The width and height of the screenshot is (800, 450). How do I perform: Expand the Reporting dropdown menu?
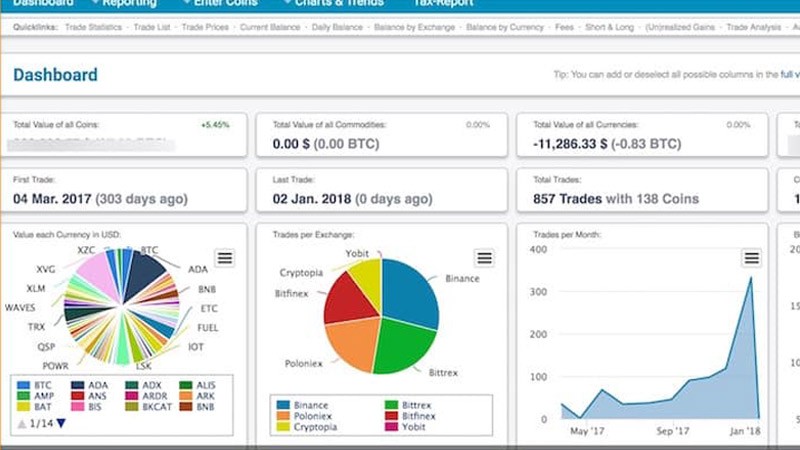click(x=128, y=4)
